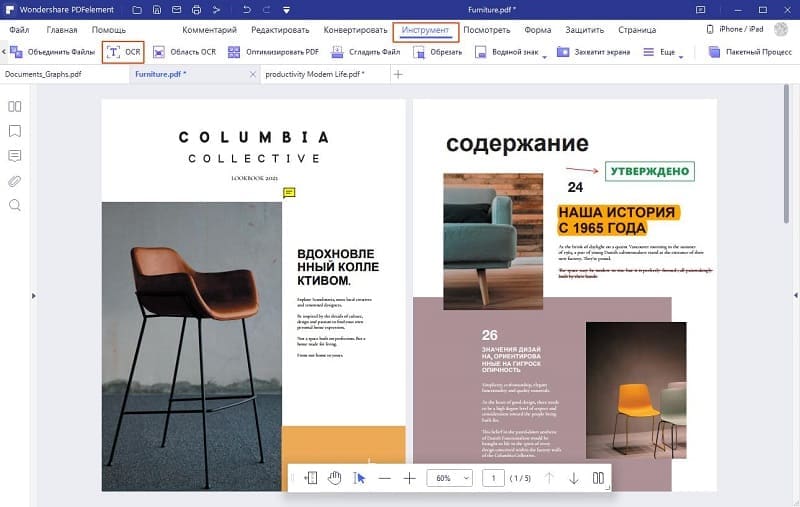This screenshot has height=507, width=800.
Task: Choose the Select text cursor tool
Action: pos(359,478)
